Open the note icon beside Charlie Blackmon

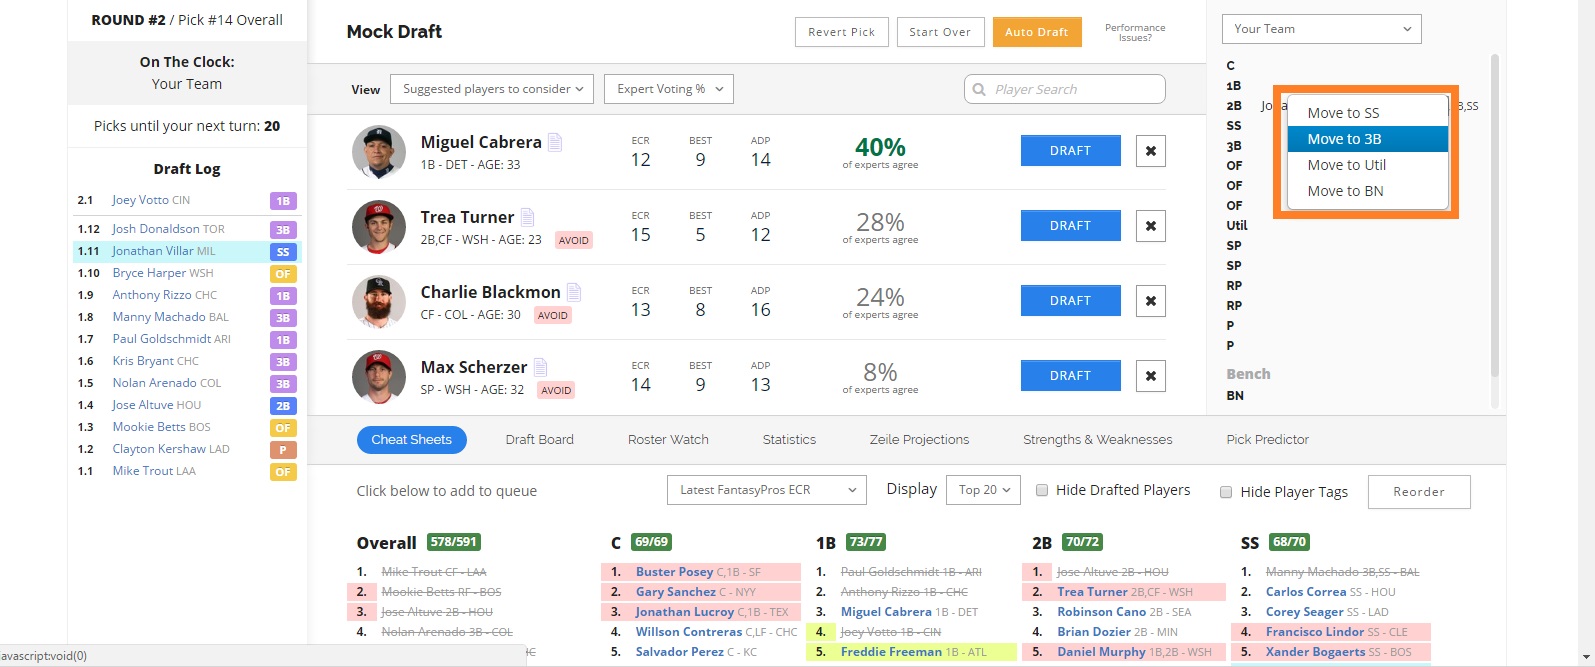[574, 293]
